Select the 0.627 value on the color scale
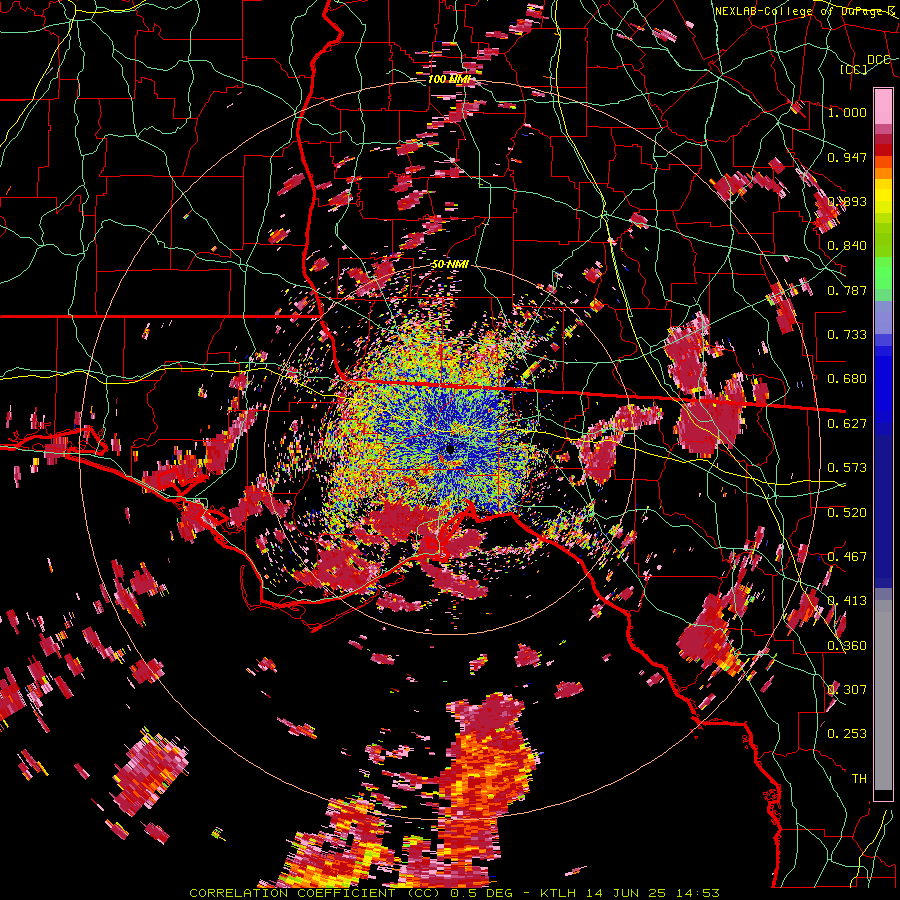This screenshot has height=900, width=900. tap(847, 424)
